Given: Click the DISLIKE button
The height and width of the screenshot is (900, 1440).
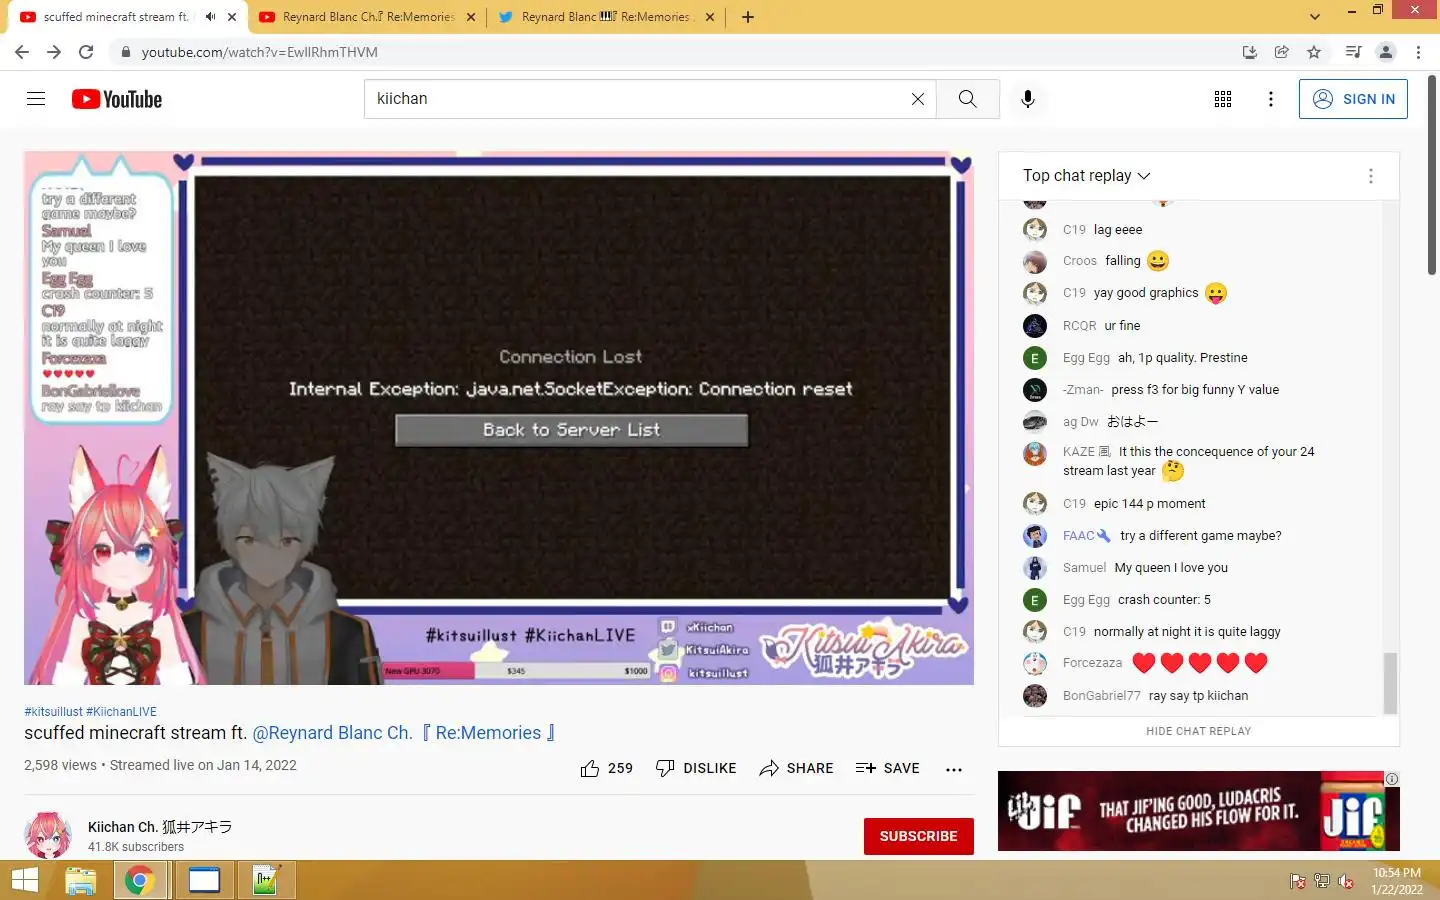Looking at the screenshot, I should (695, 768).
